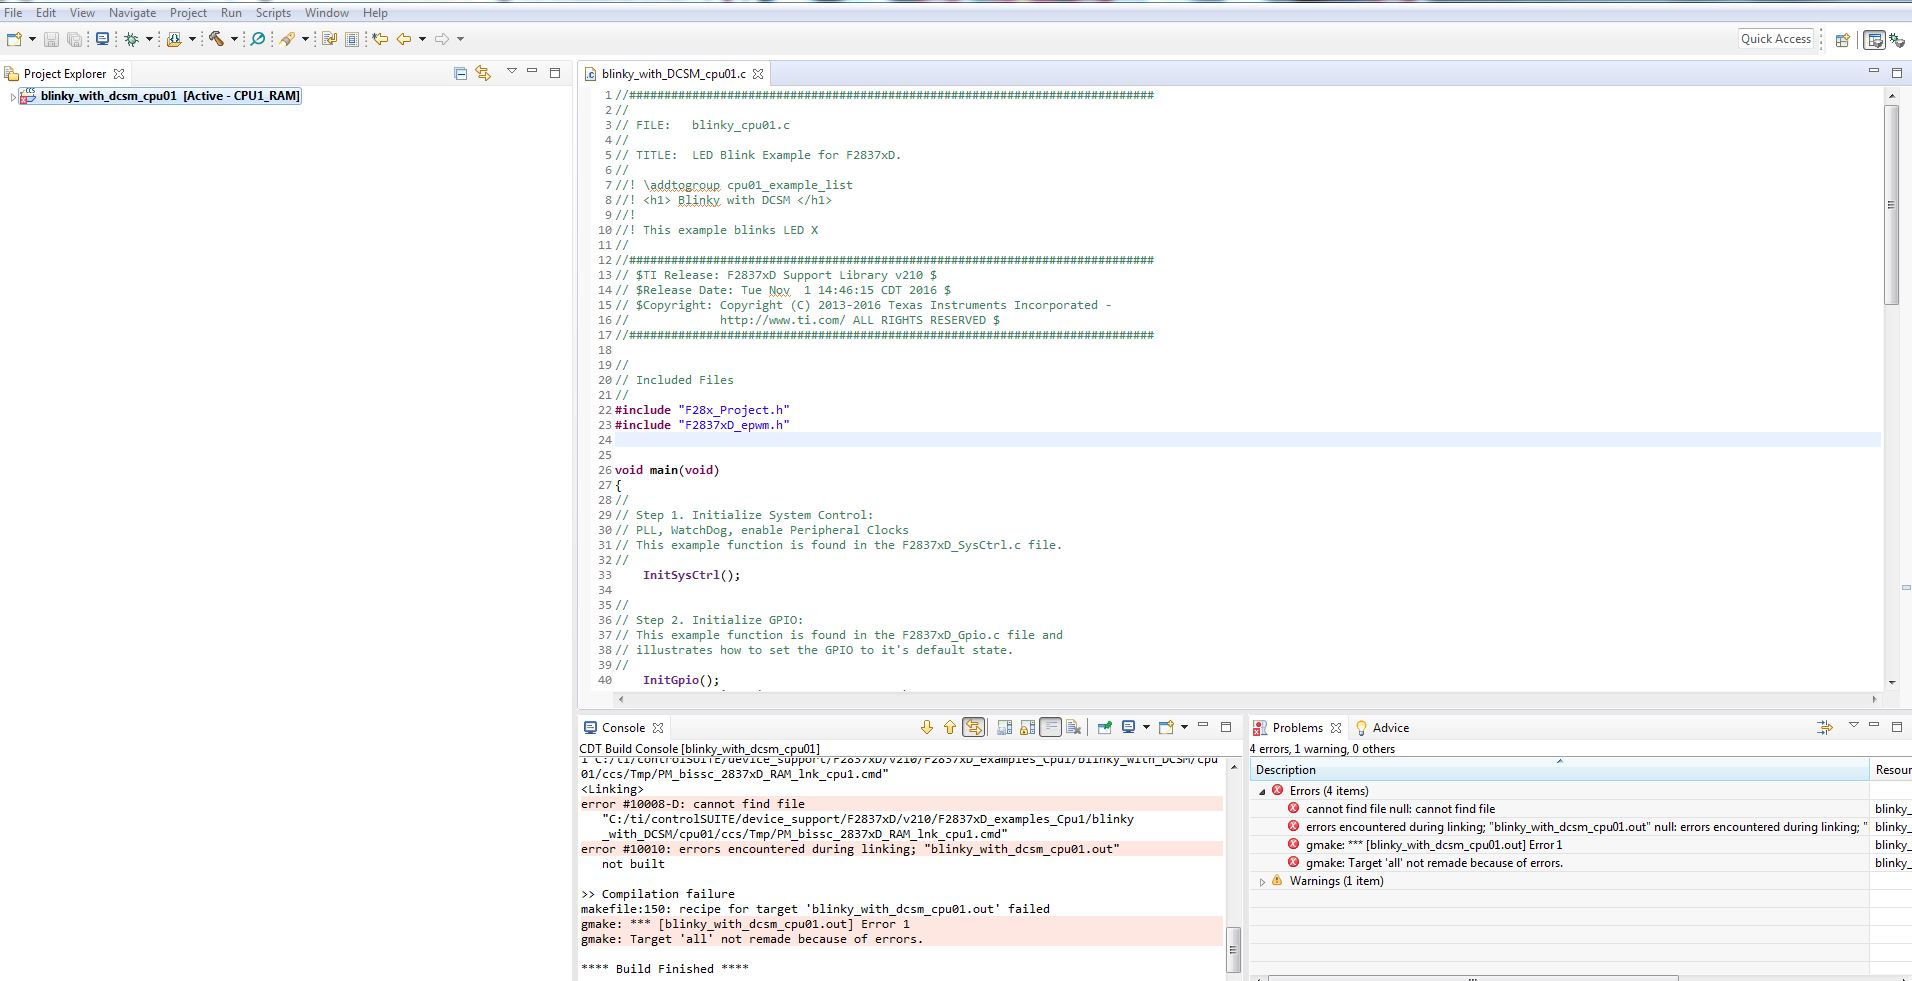Viewport: 1912px width, 981px height.
Task: Switch to CCS Debug perspective
Action: [x=1896, y=40]
